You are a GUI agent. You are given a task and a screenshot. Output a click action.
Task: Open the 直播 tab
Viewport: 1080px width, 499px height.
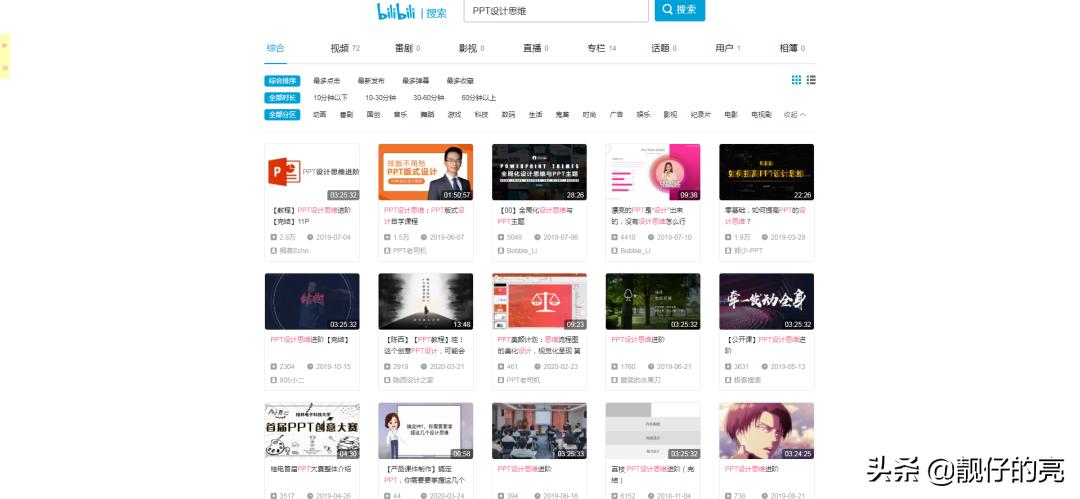point(535,48)
